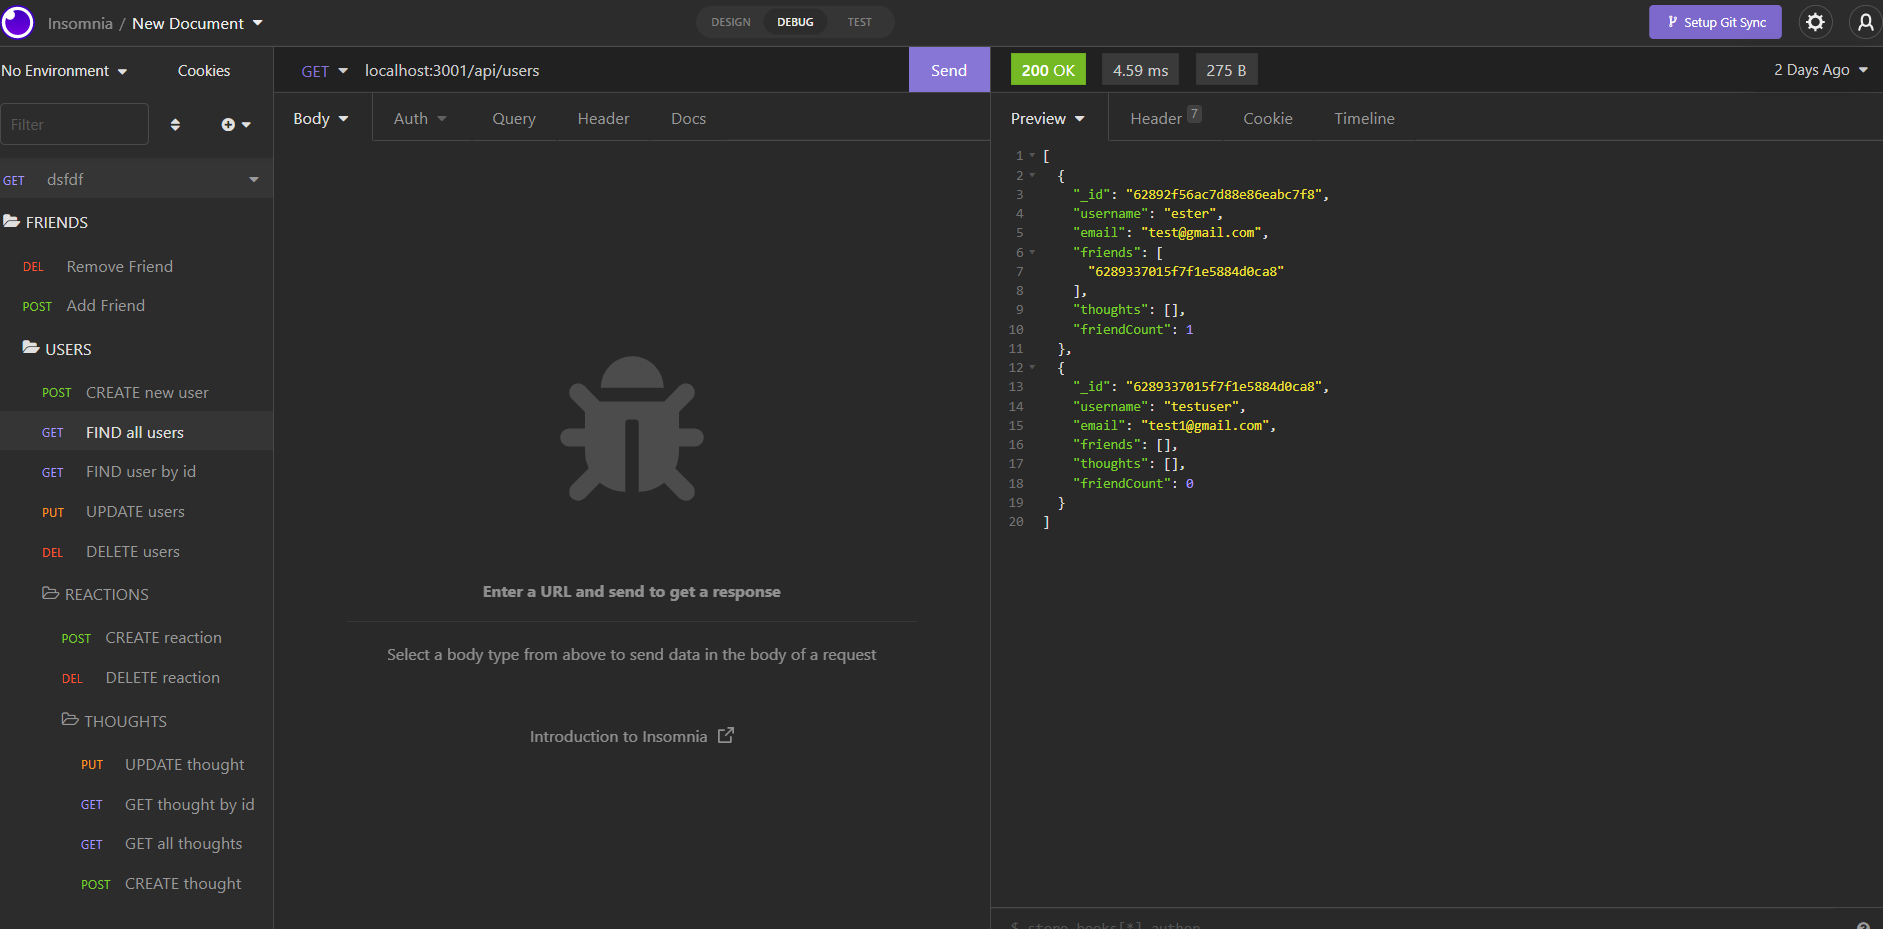Click the Insomnia logo icon
The image size is (1883, 929).
[x=18, y=22]
